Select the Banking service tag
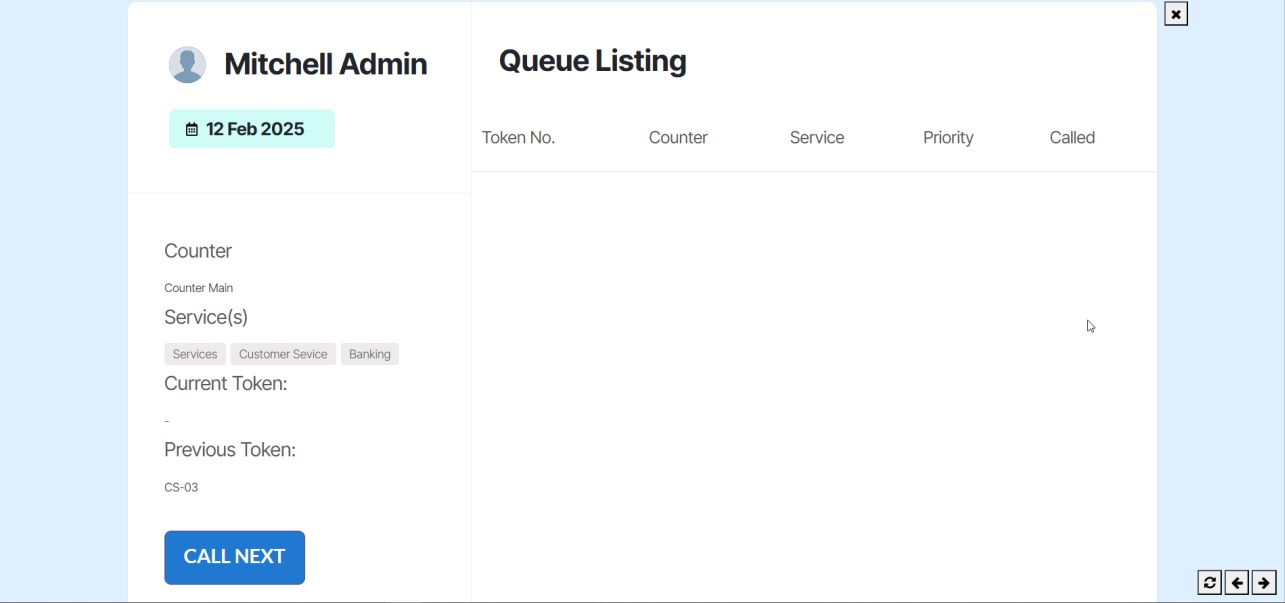 (370, 354)
